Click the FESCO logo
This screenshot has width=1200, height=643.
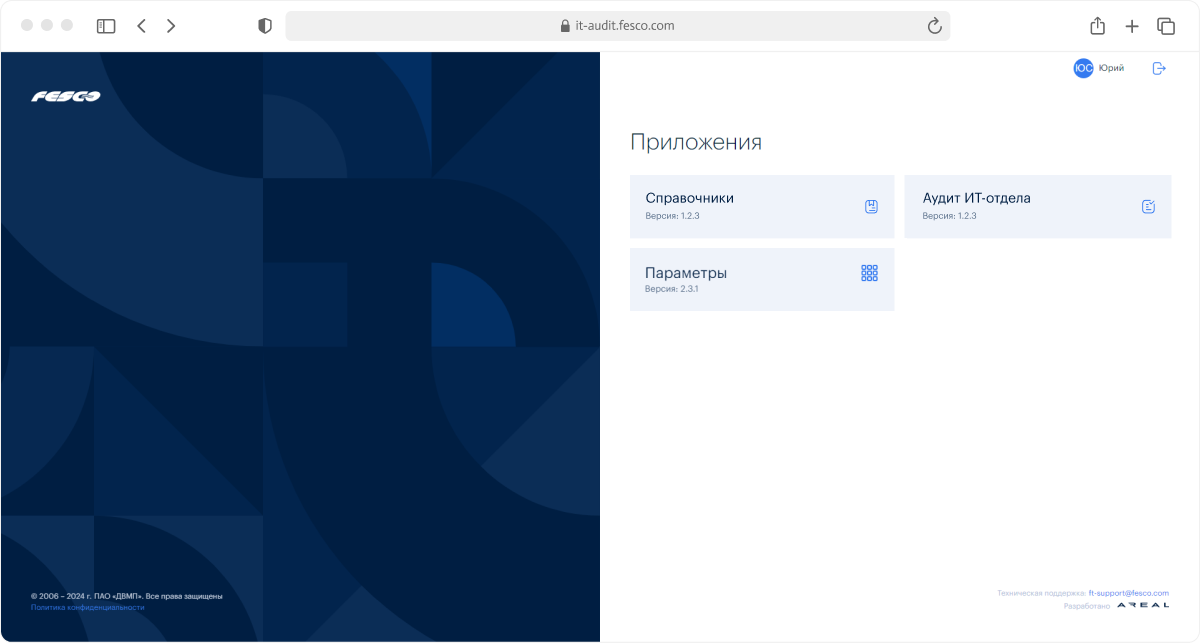[x=66, y=97]
